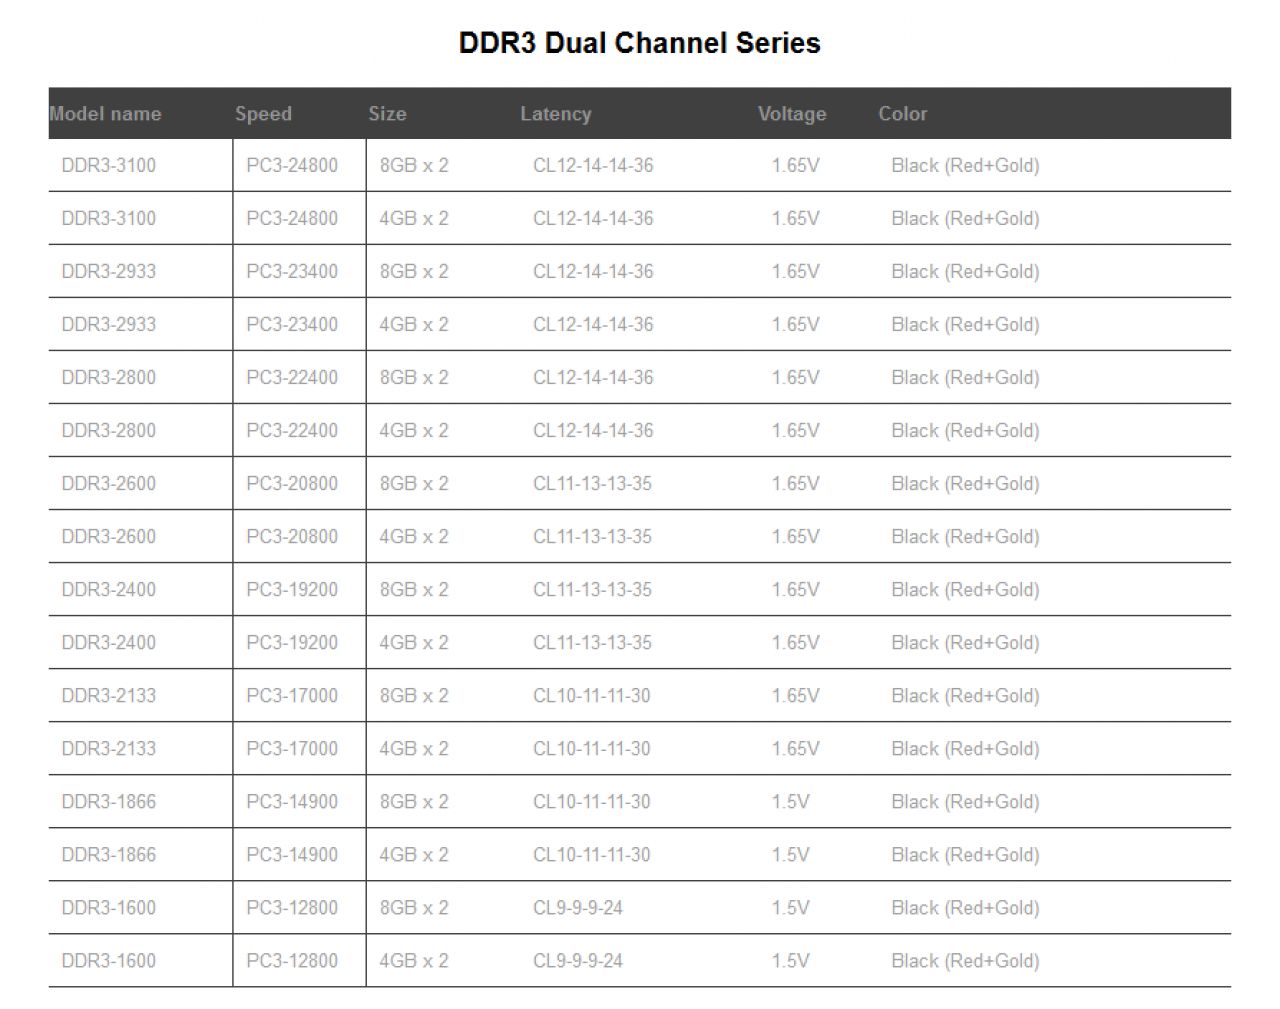This screenshot has height=1009, width=1280.
Task: Click the Latency column header
Action: [x=555, y=114]
